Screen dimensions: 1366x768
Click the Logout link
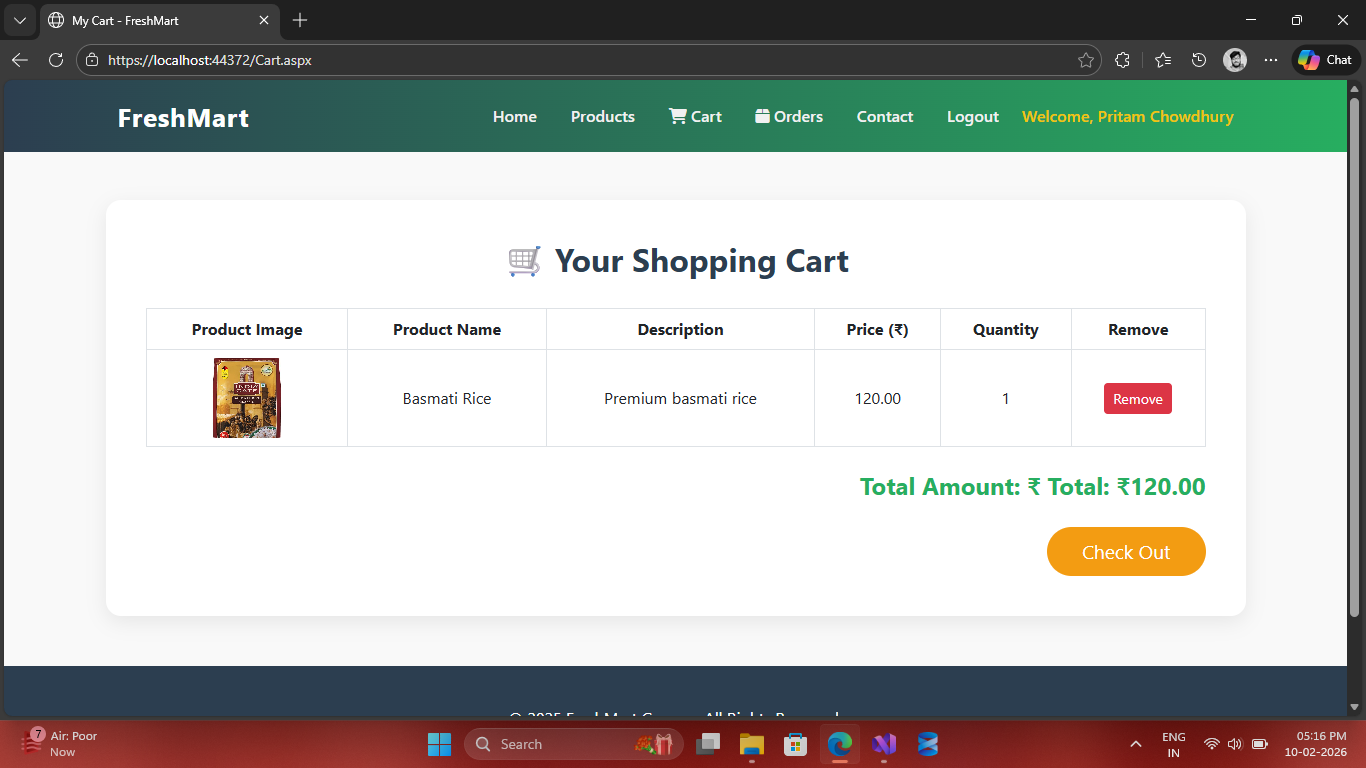tap(972, 117)
